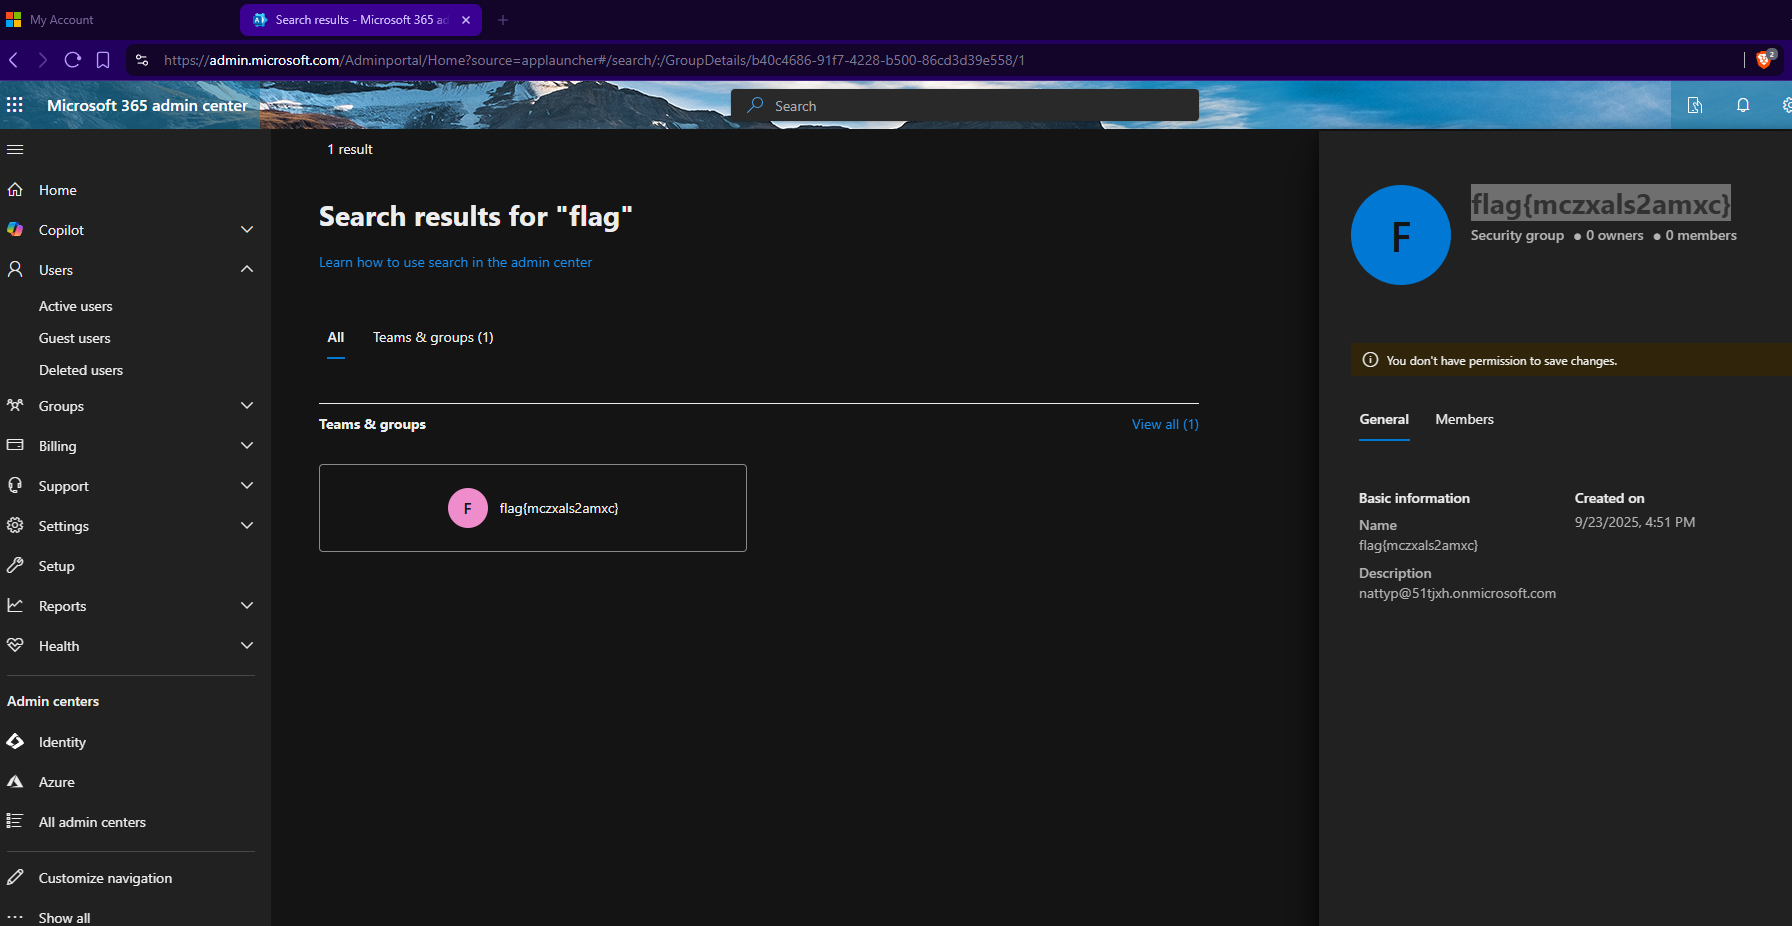The width and height of the screenshot is (1792, 926).
Task: Click the Health heart icon
Action: click(x=15, y=646)
